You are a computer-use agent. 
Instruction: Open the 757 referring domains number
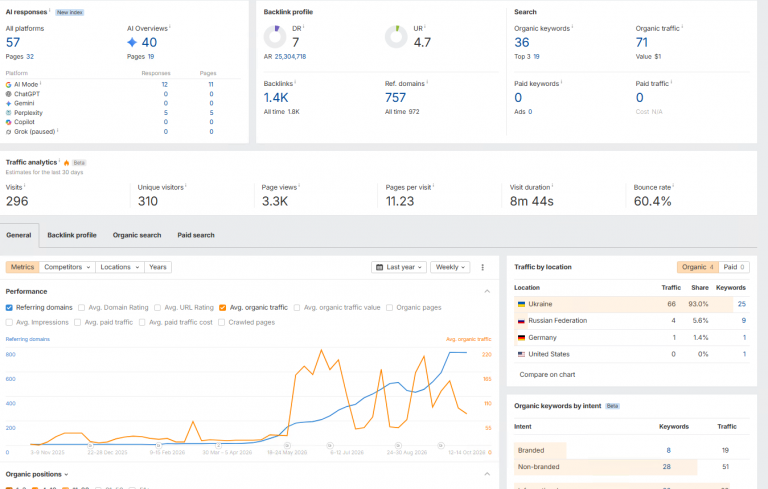coord(395,98)
